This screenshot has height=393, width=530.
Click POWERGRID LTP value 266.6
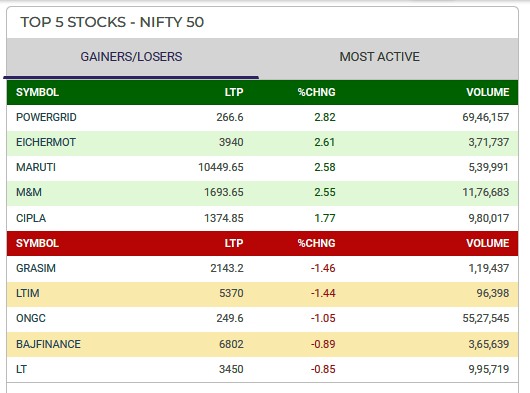[x=230, y=117]
